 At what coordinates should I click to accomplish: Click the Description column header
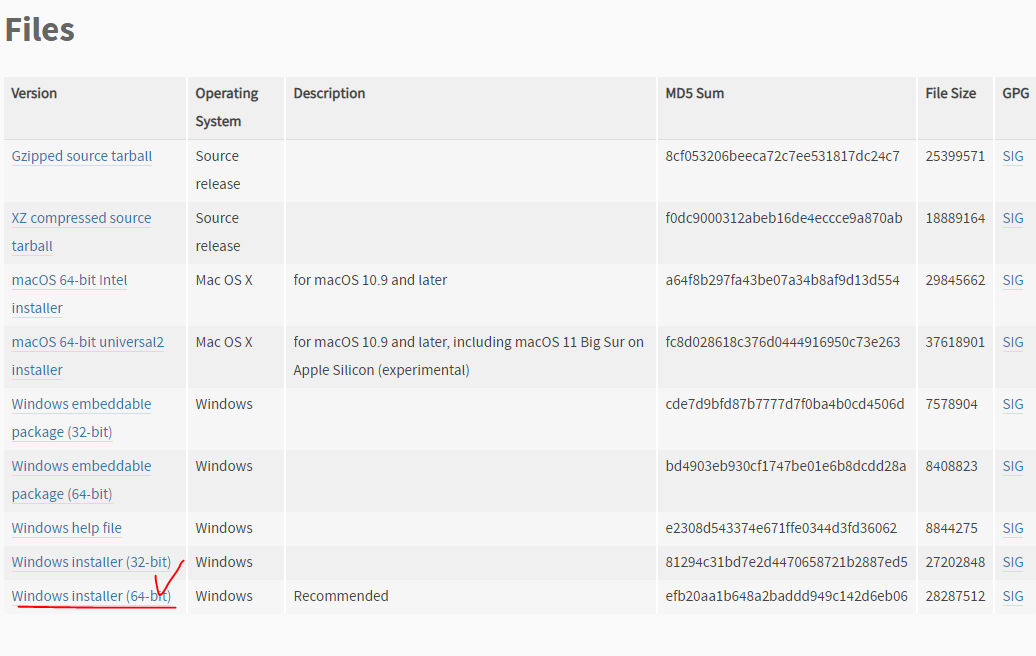point(329,94)
